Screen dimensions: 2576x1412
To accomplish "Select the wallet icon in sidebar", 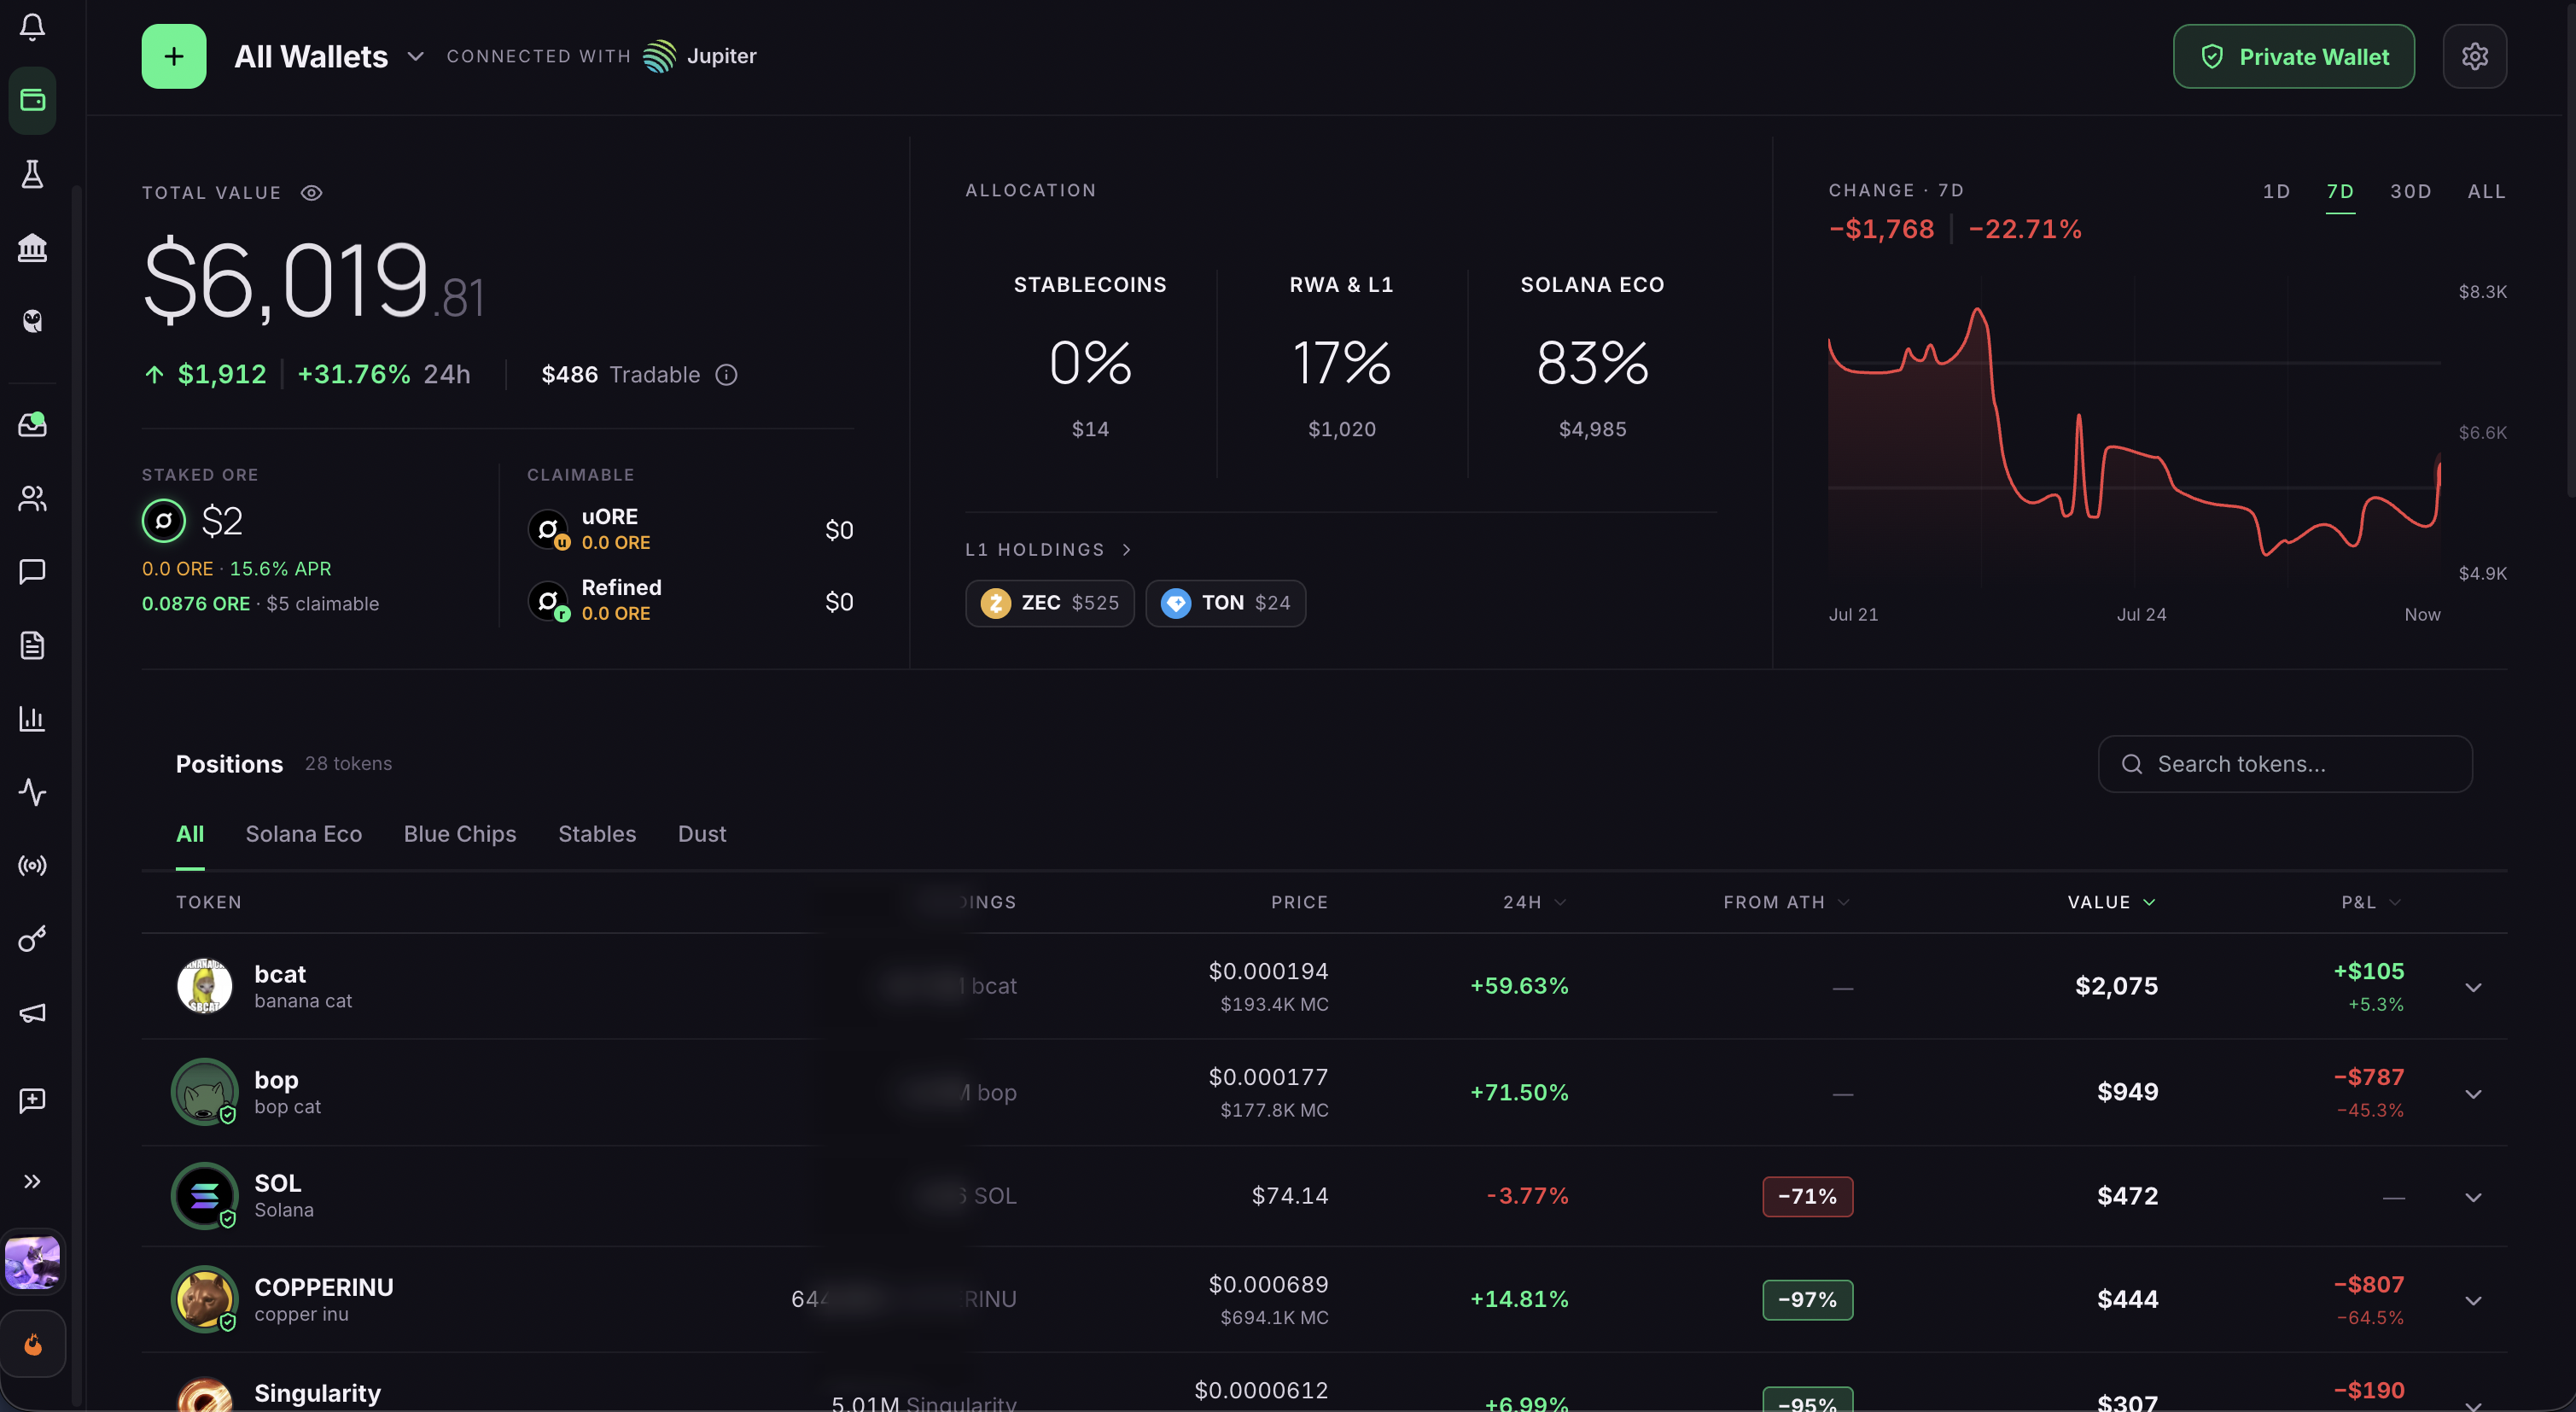I will tap(32, 100).
